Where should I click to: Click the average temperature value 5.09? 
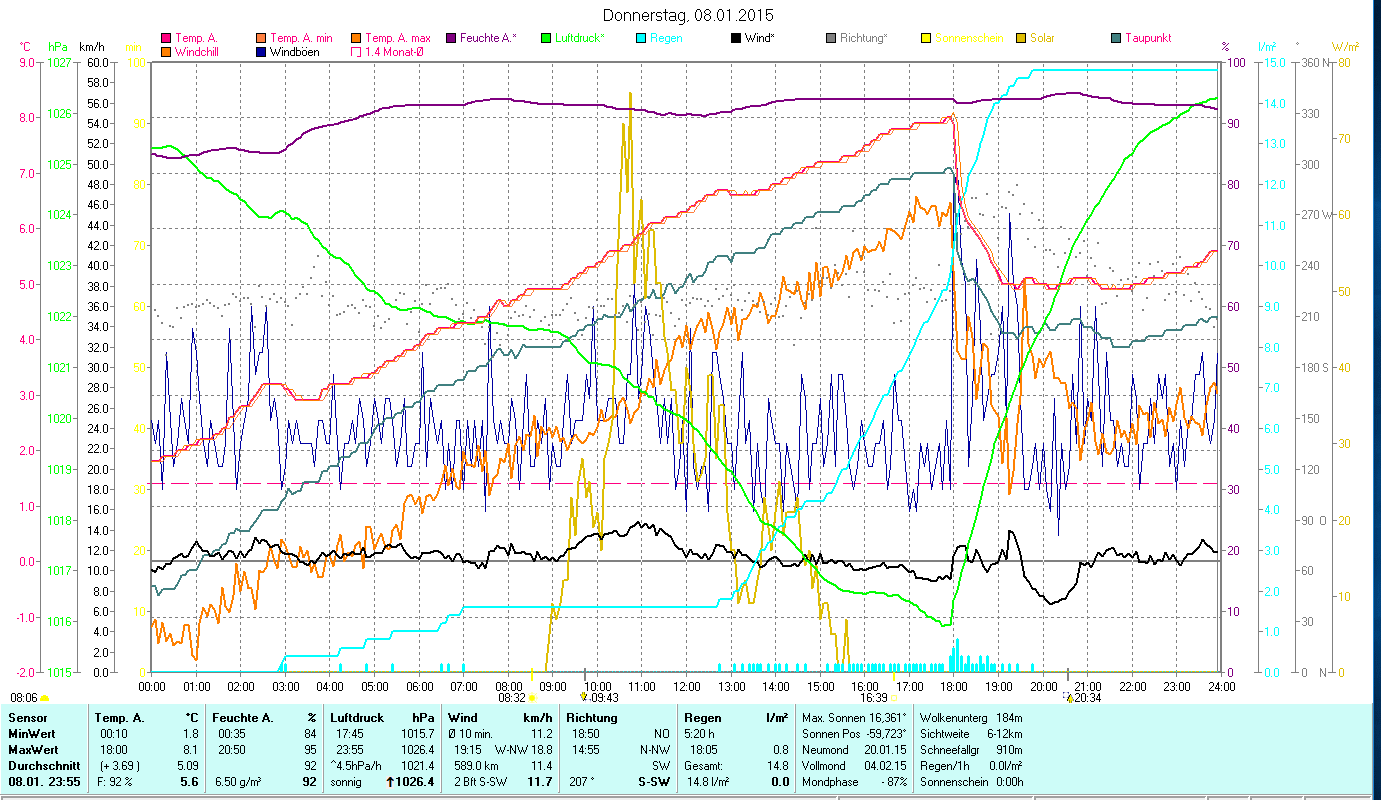(x=186, y=765)
